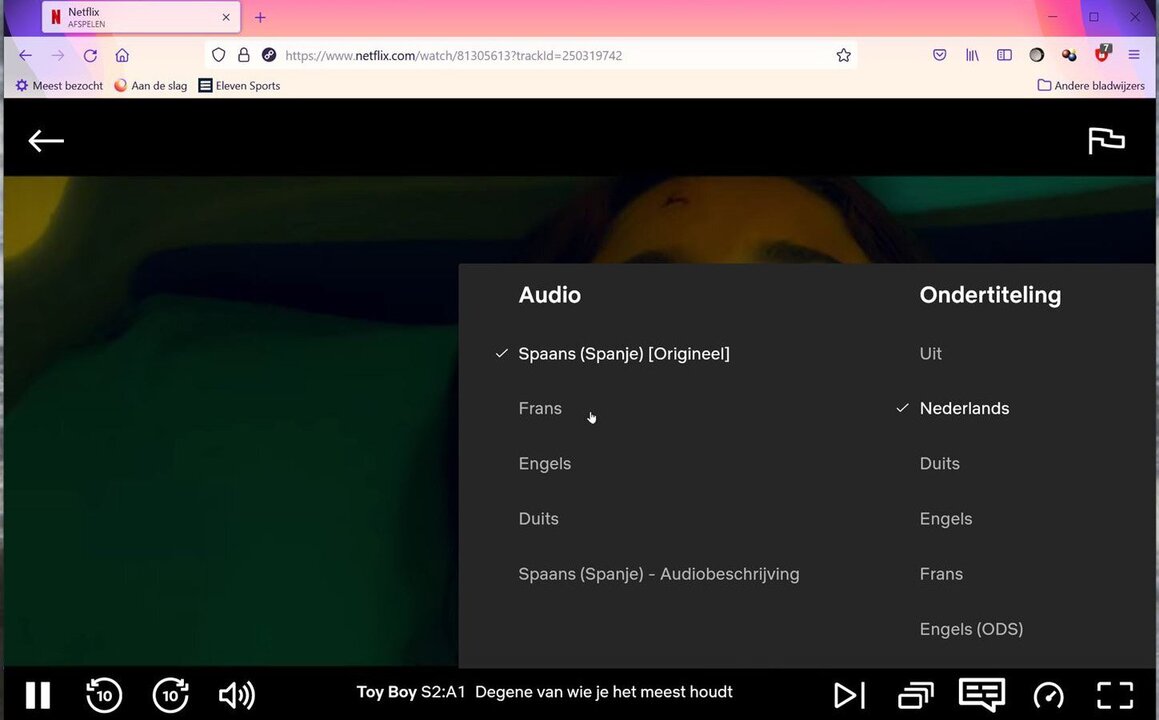The width and height of the screenshot is (1159, 720).
Task: Open the Eleven Sports bookmark
Action: tap(239, 86)
